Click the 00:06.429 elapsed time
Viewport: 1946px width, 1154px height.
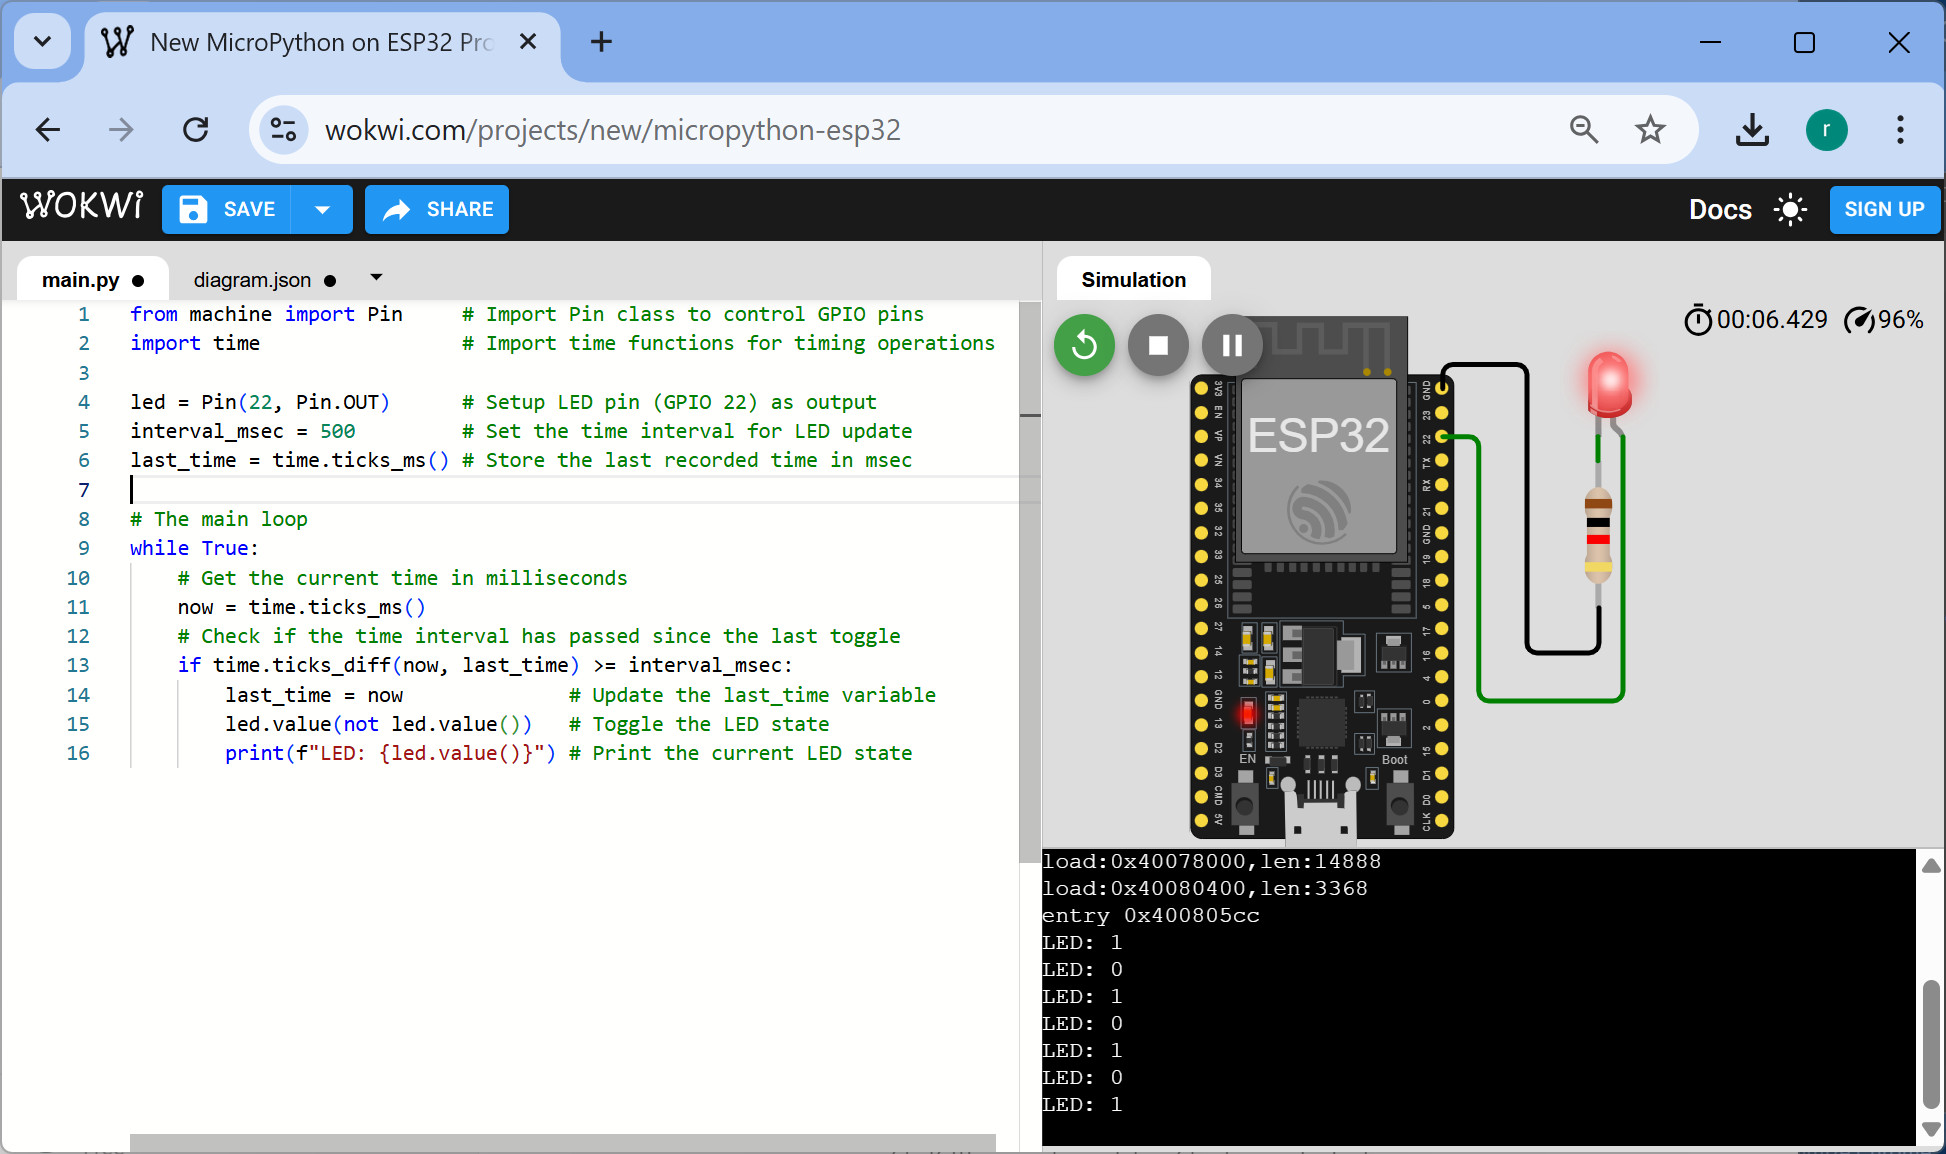click(1772, 320)
